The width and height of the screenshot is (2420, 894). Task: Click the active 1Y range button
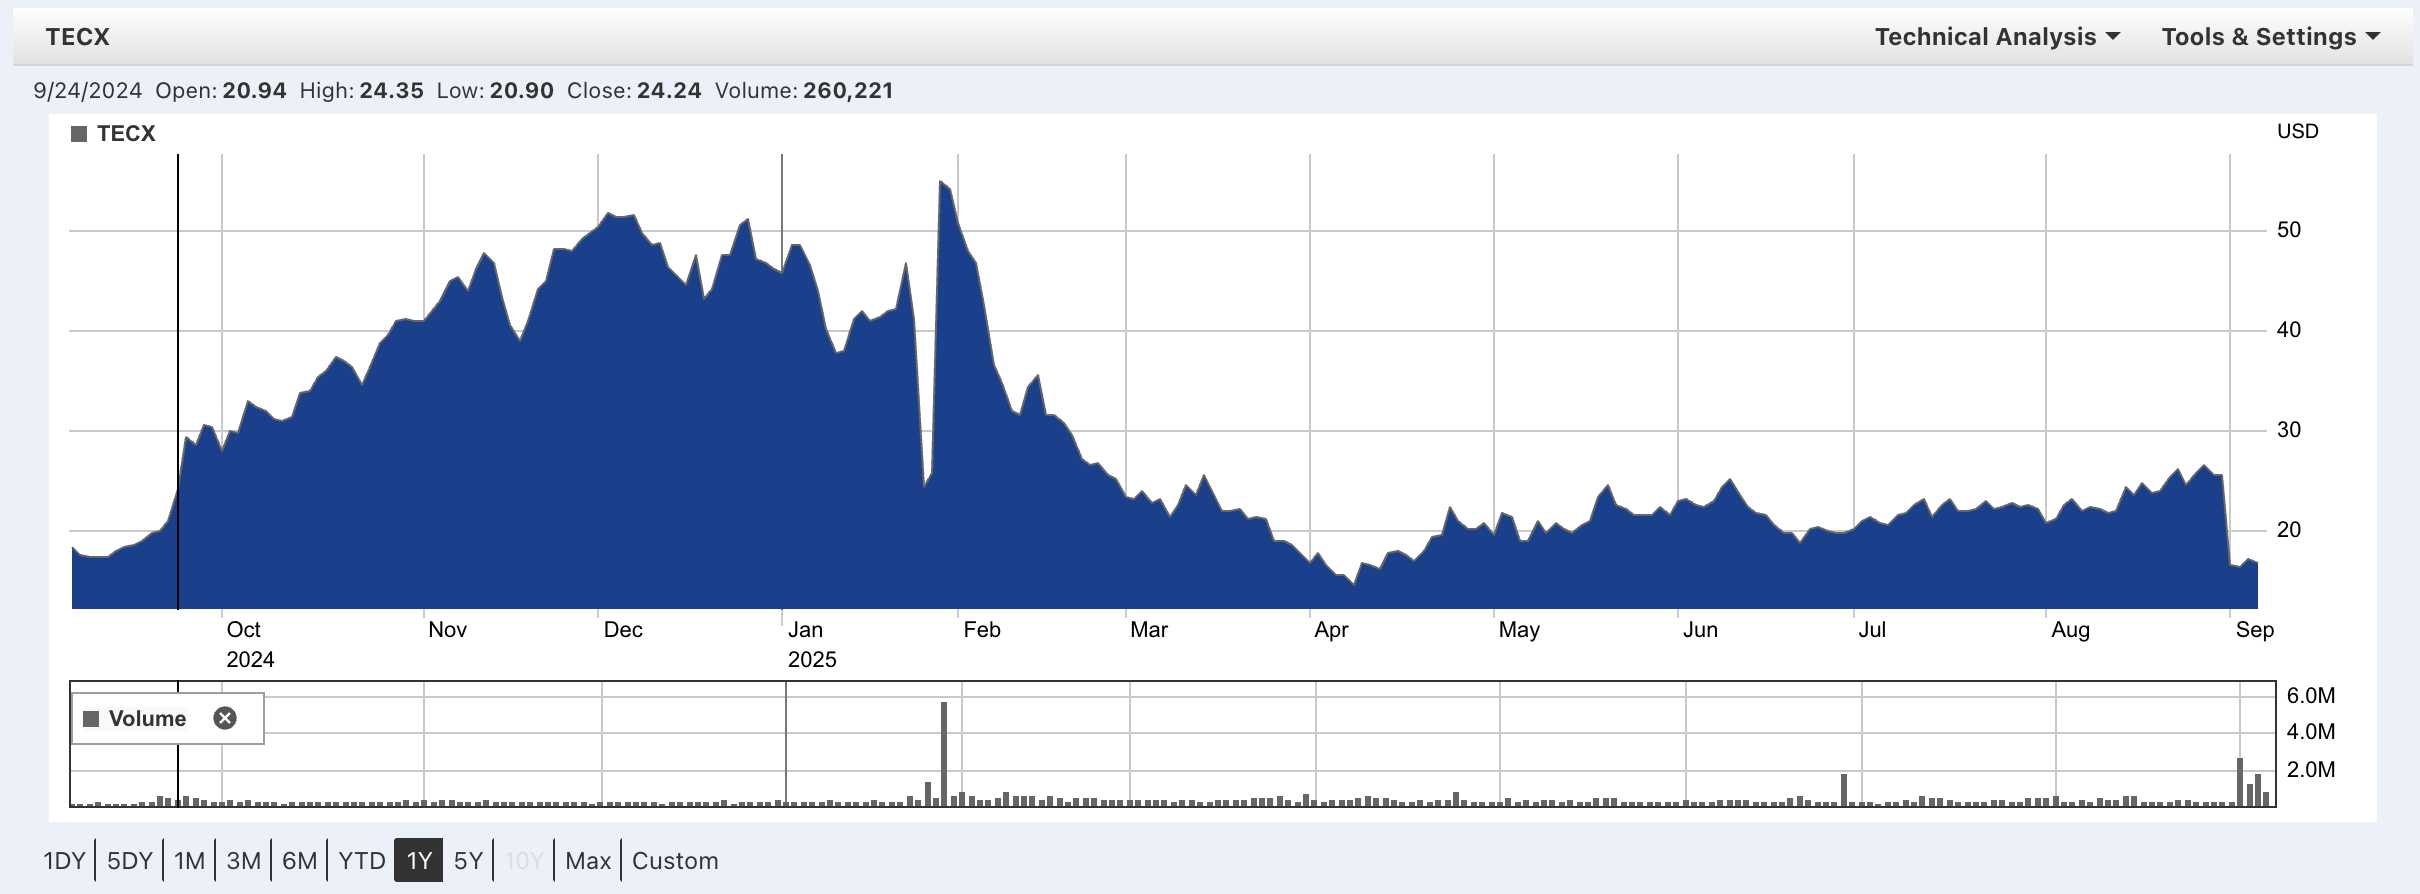[418, 861]
